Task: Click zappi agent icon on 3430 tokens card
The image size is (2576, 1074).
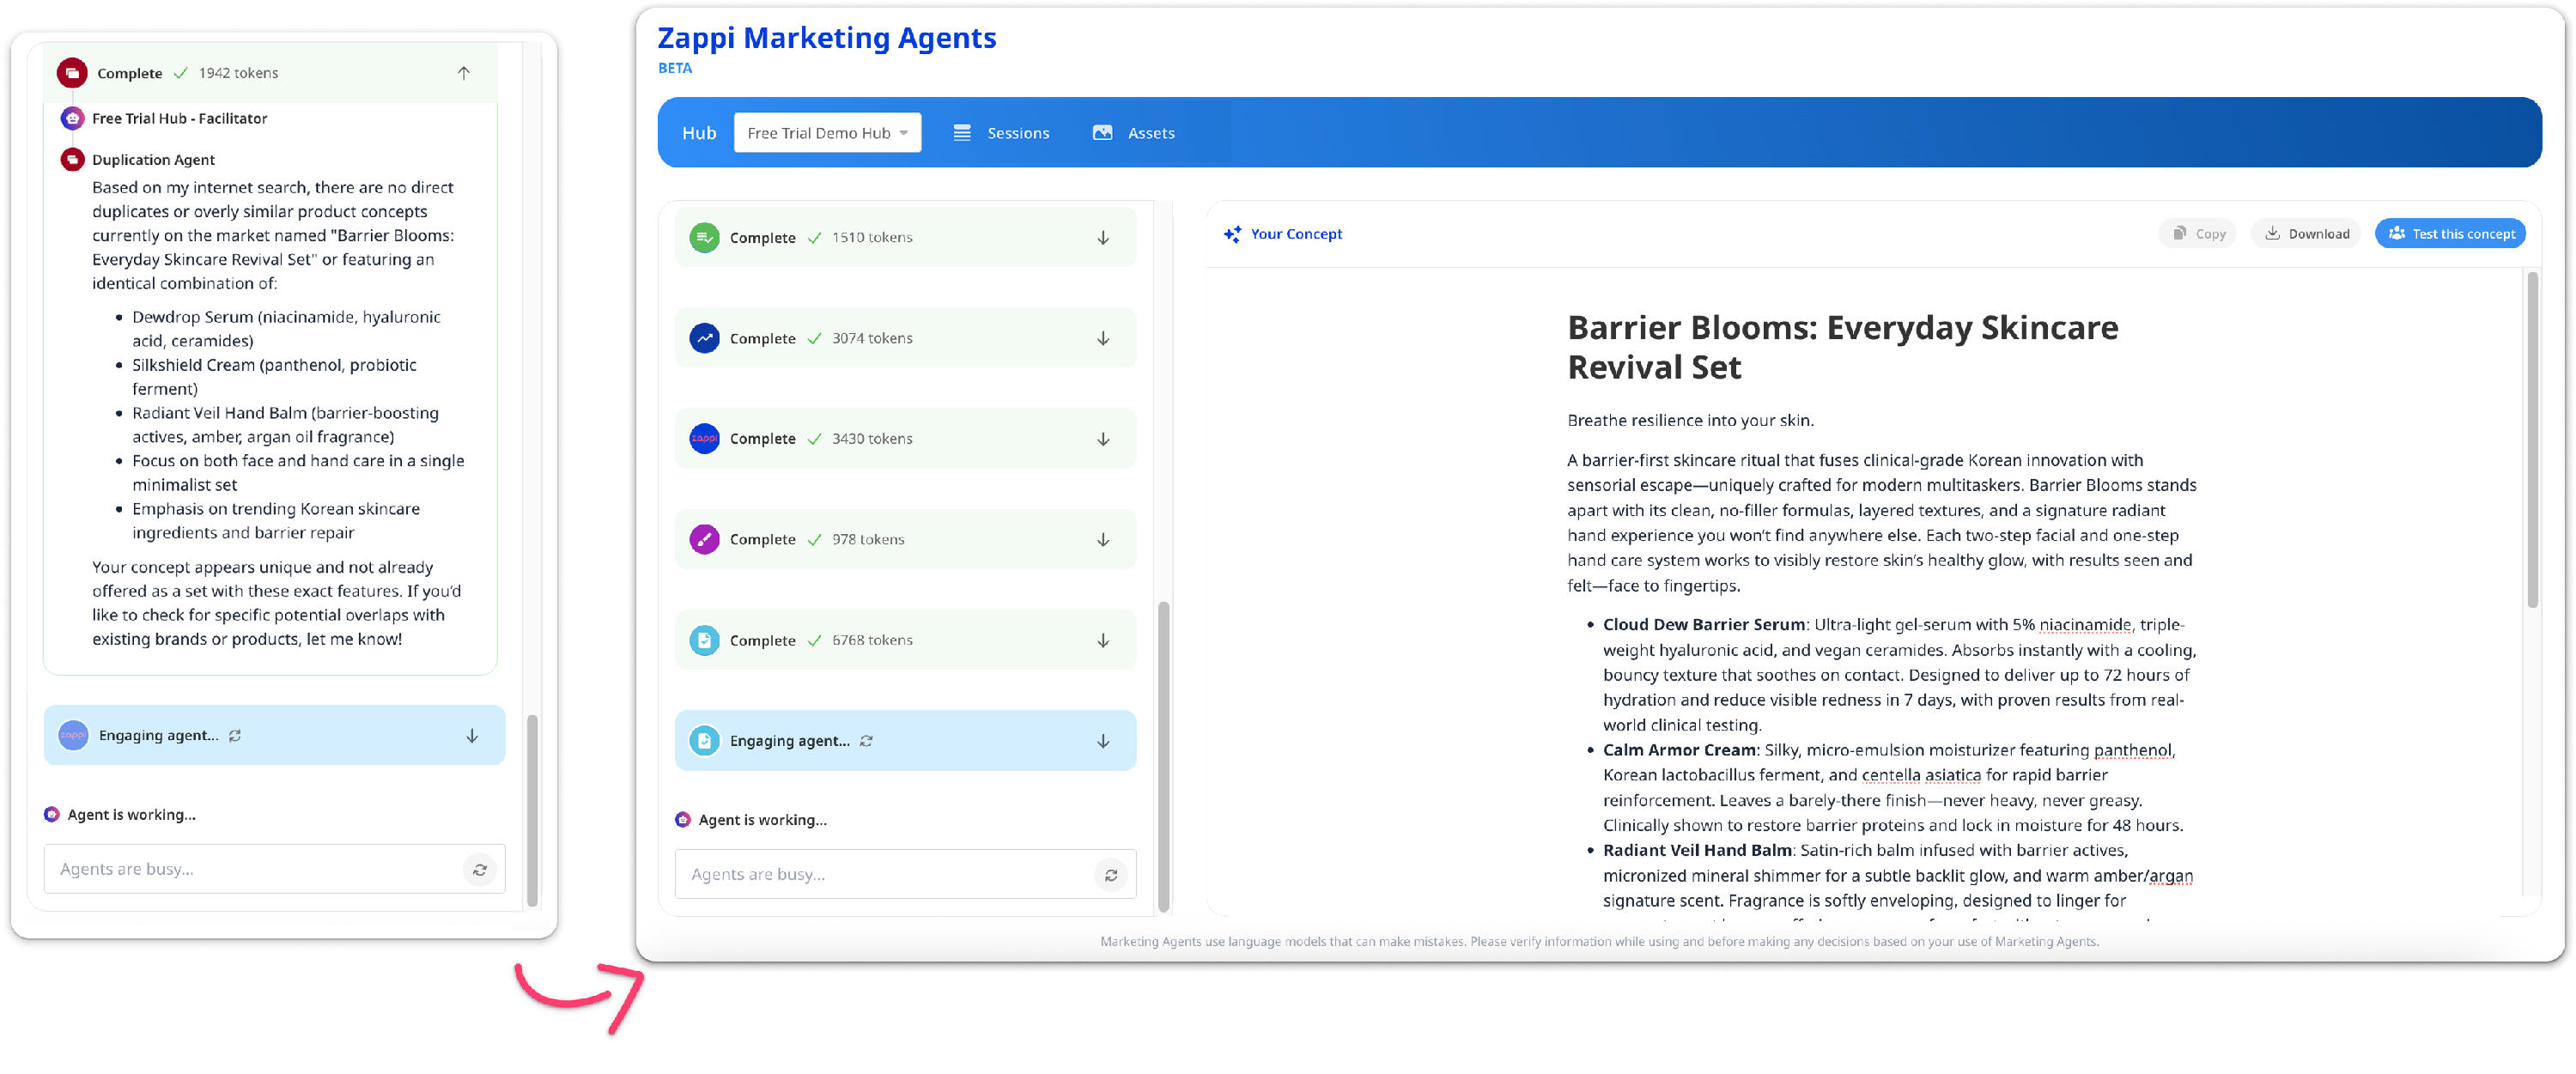Action: point(704,438)
